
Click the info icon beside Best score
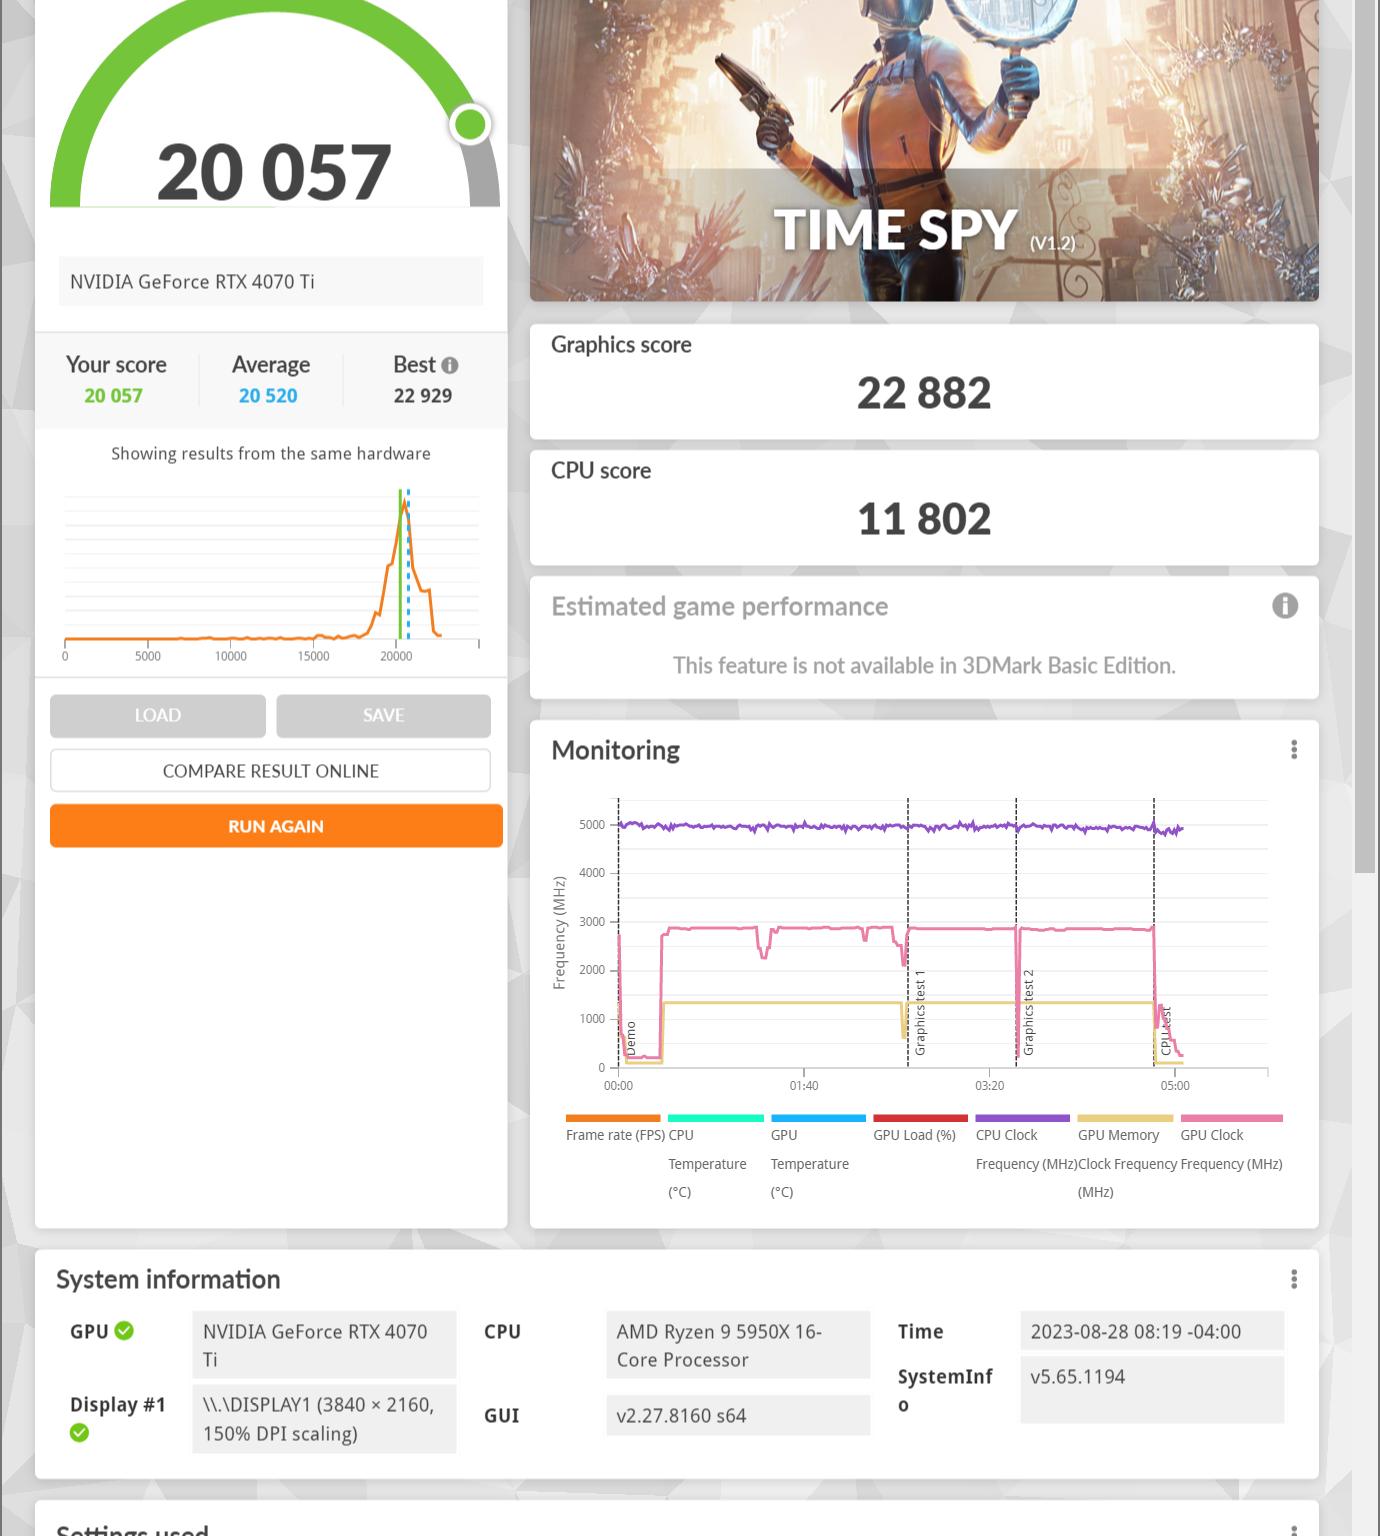[450, 366]
